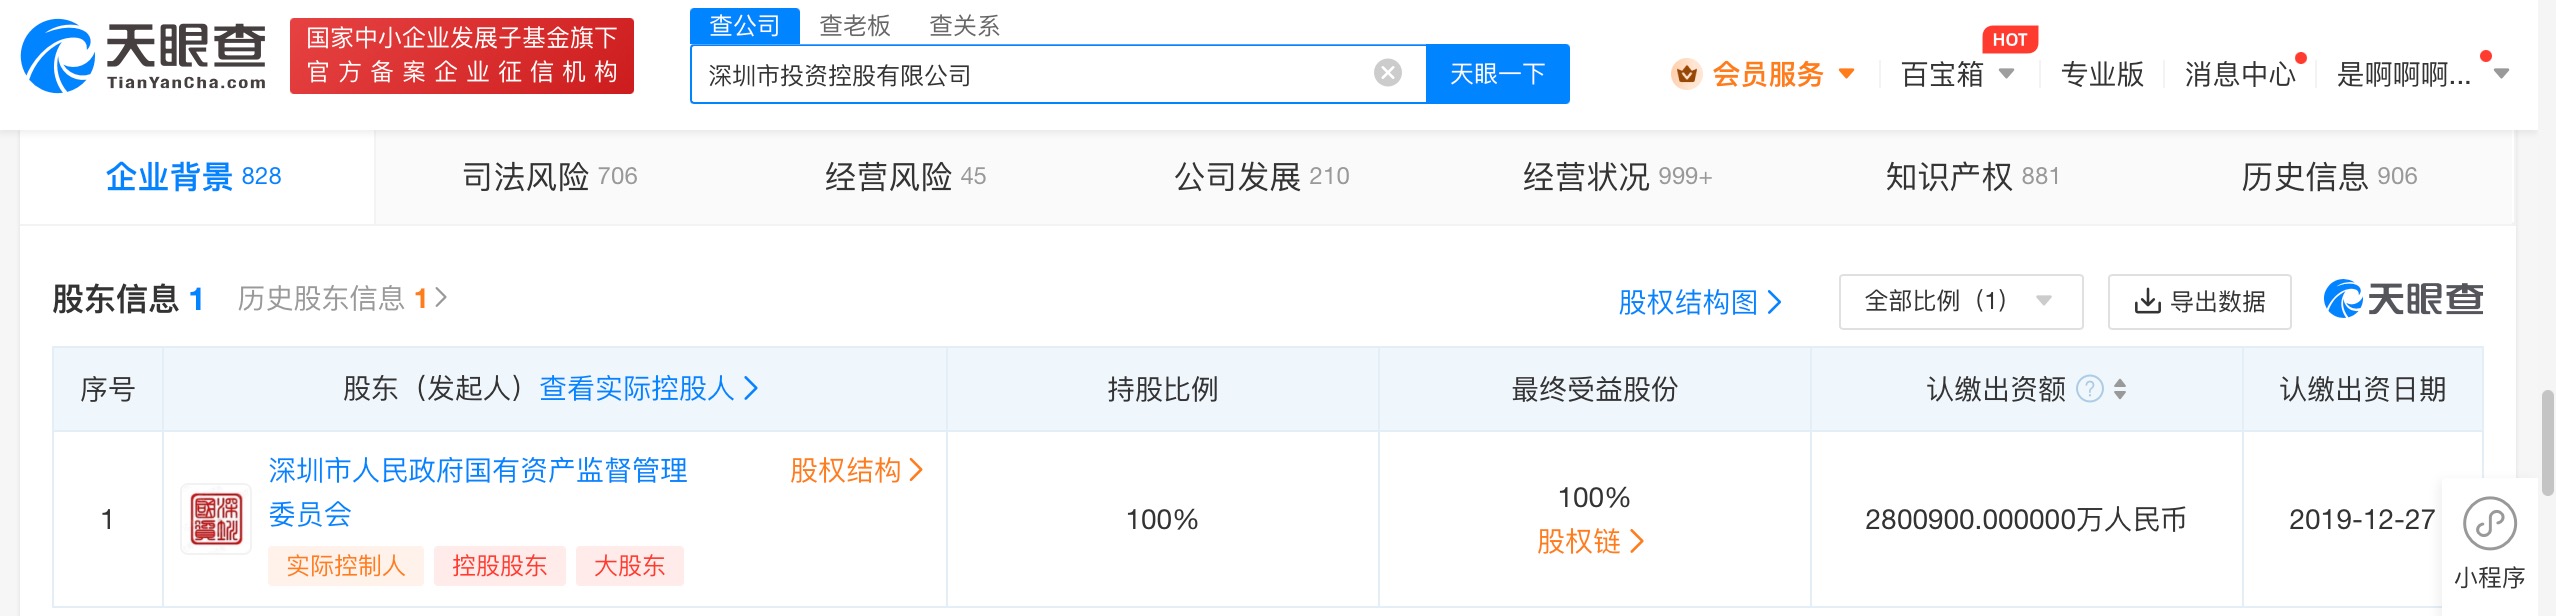Select the 查公司 search tab
2556x616 pixels.
tap(745, 25)
